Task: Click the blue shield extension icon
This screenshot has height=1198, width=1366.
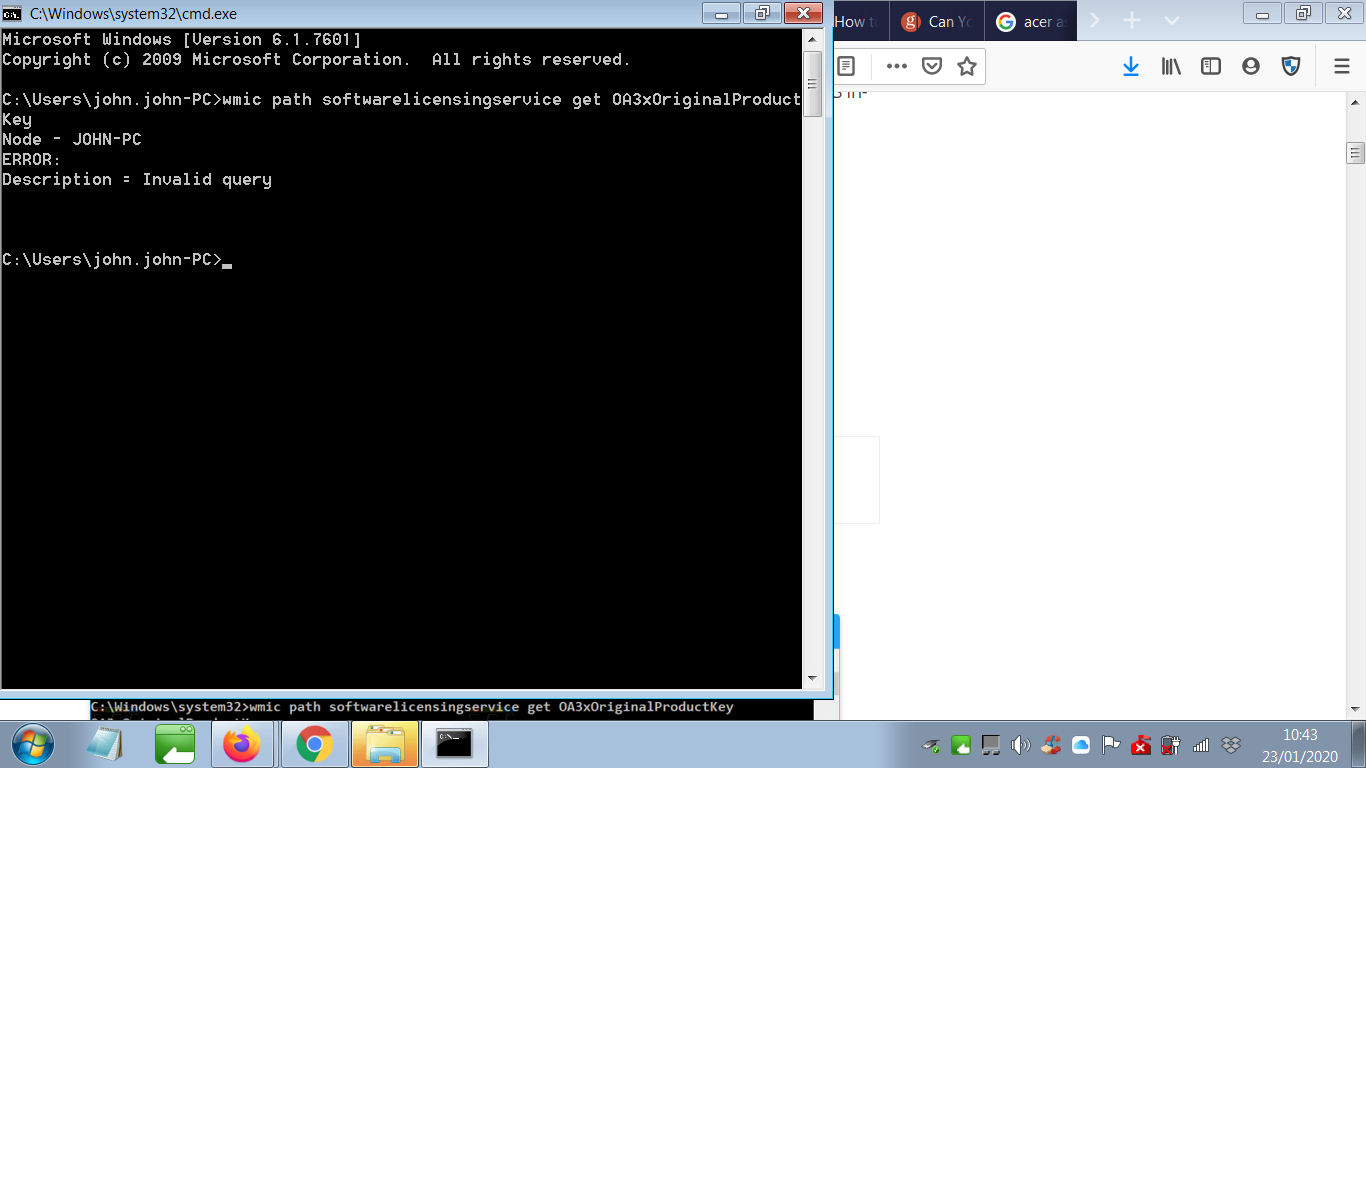Action: (1291, 66)
